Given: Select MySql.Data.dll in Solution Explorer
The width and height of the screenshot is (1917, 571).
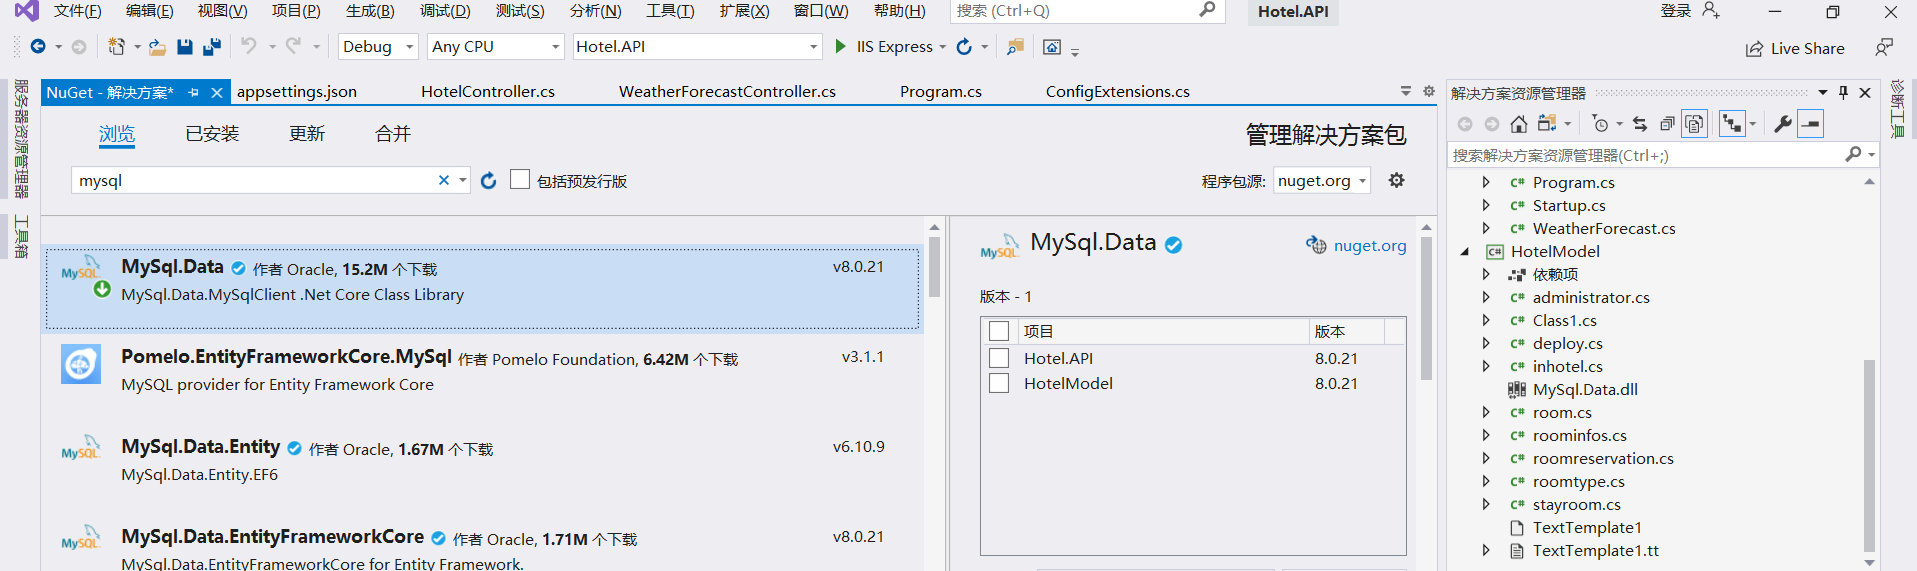Looking at the screenshot, I should click(x=1585, y=389).
